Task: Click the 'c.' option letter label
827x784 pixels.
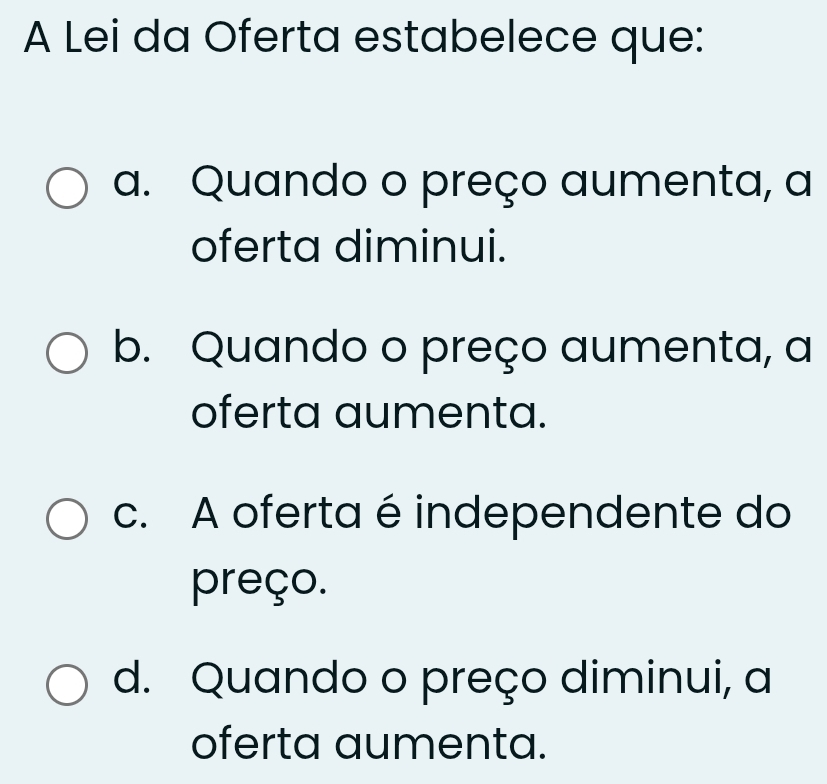Action: click(x=136, y=517)
